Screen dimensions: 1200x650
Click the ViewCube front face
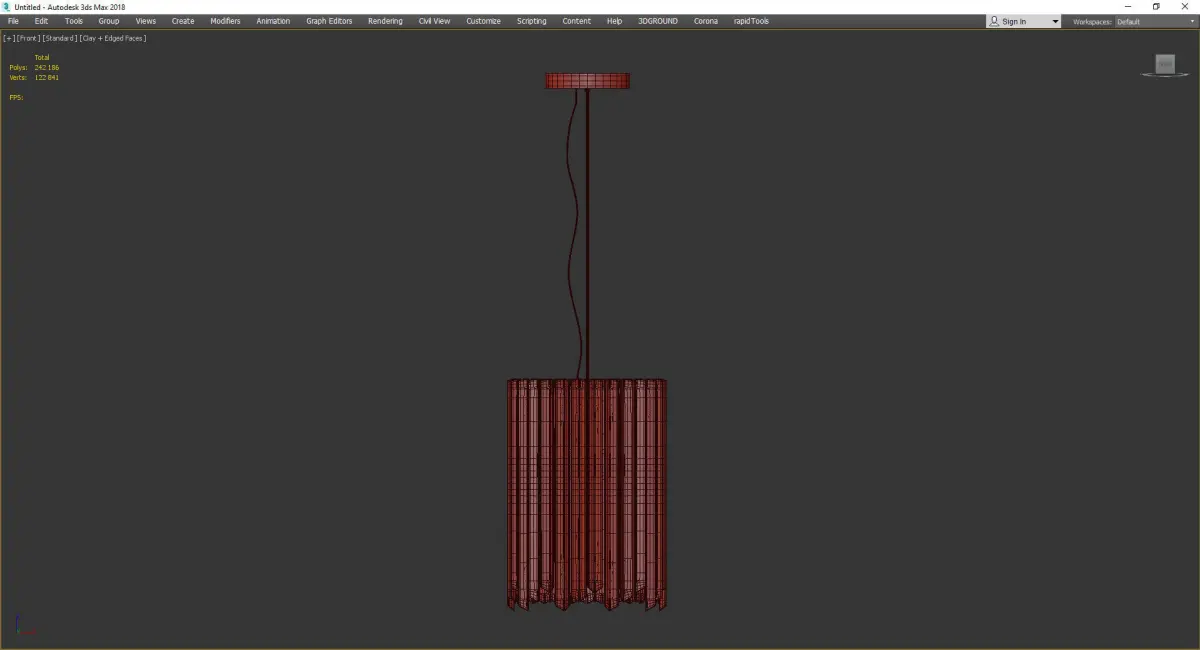click(x=1165, y=63)
